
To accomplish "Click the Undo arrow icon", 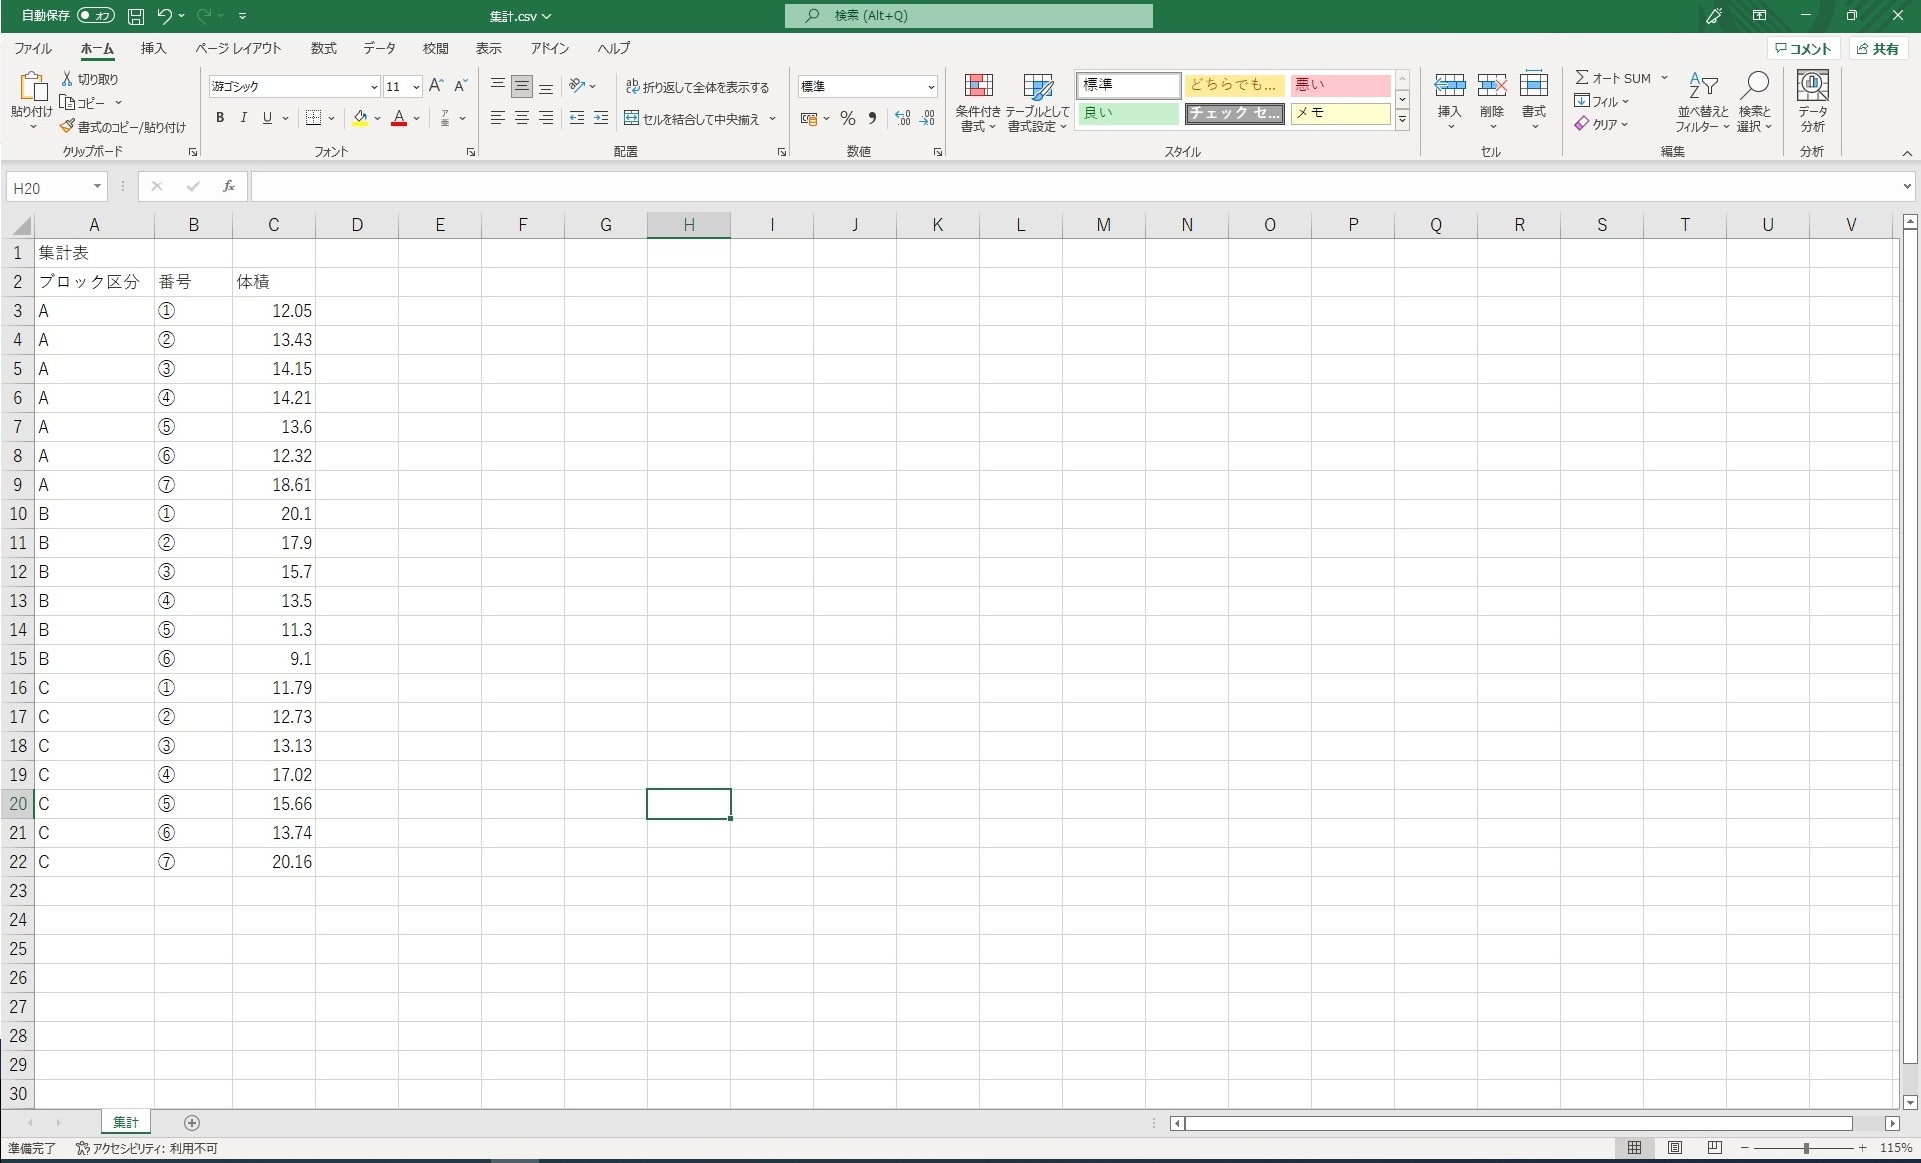I will (x=165, y=16).
